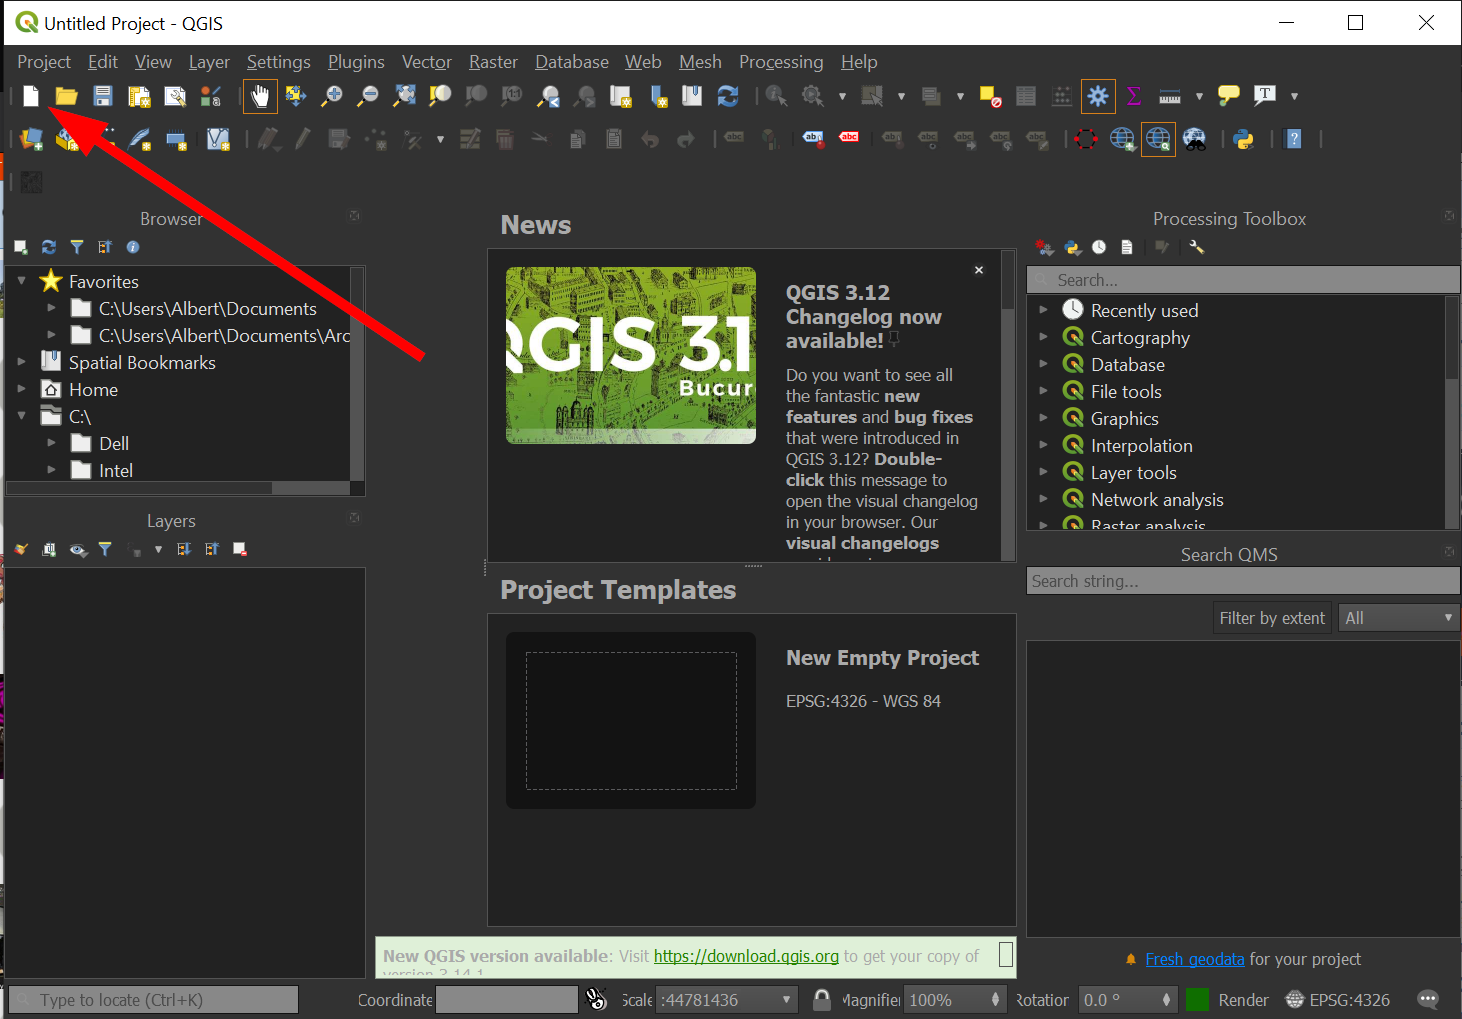Viewport: 1462px width, 1019px height.
Task: Collapse the Favorites tree node
Action: pyautogui.click(x=22, y=281)
